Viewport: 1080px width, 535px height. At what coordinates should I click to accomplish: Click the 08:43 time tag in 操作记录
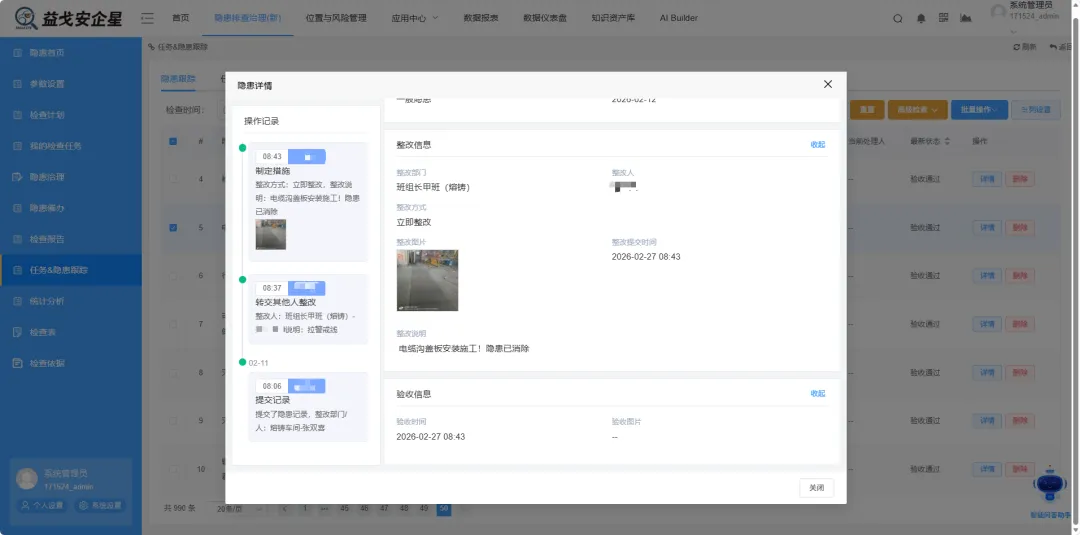click(x=272, y=156)
